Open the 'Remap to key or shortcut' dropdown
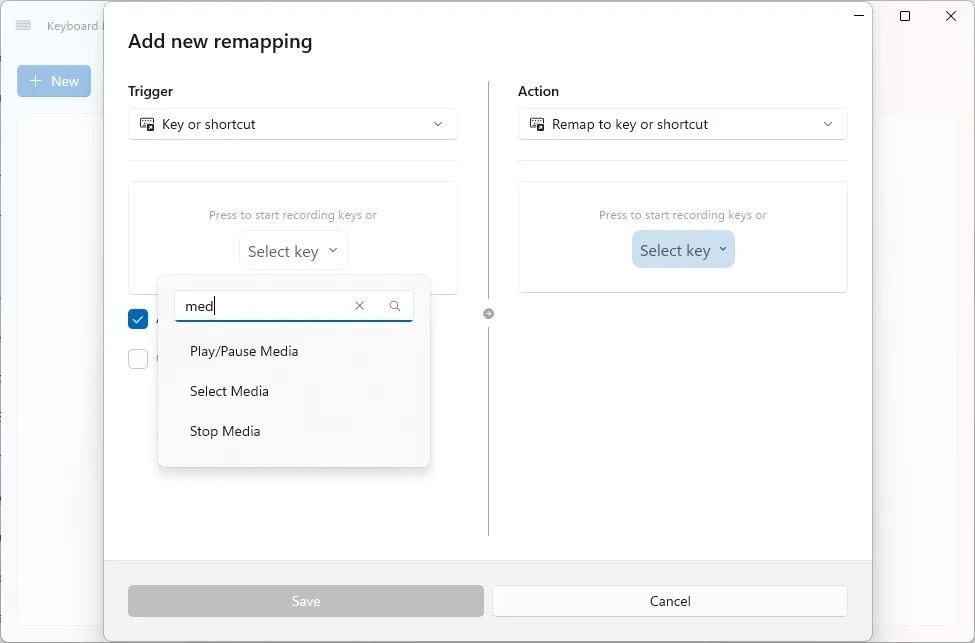Screen dimensions: 975x643 coord(683,124)
